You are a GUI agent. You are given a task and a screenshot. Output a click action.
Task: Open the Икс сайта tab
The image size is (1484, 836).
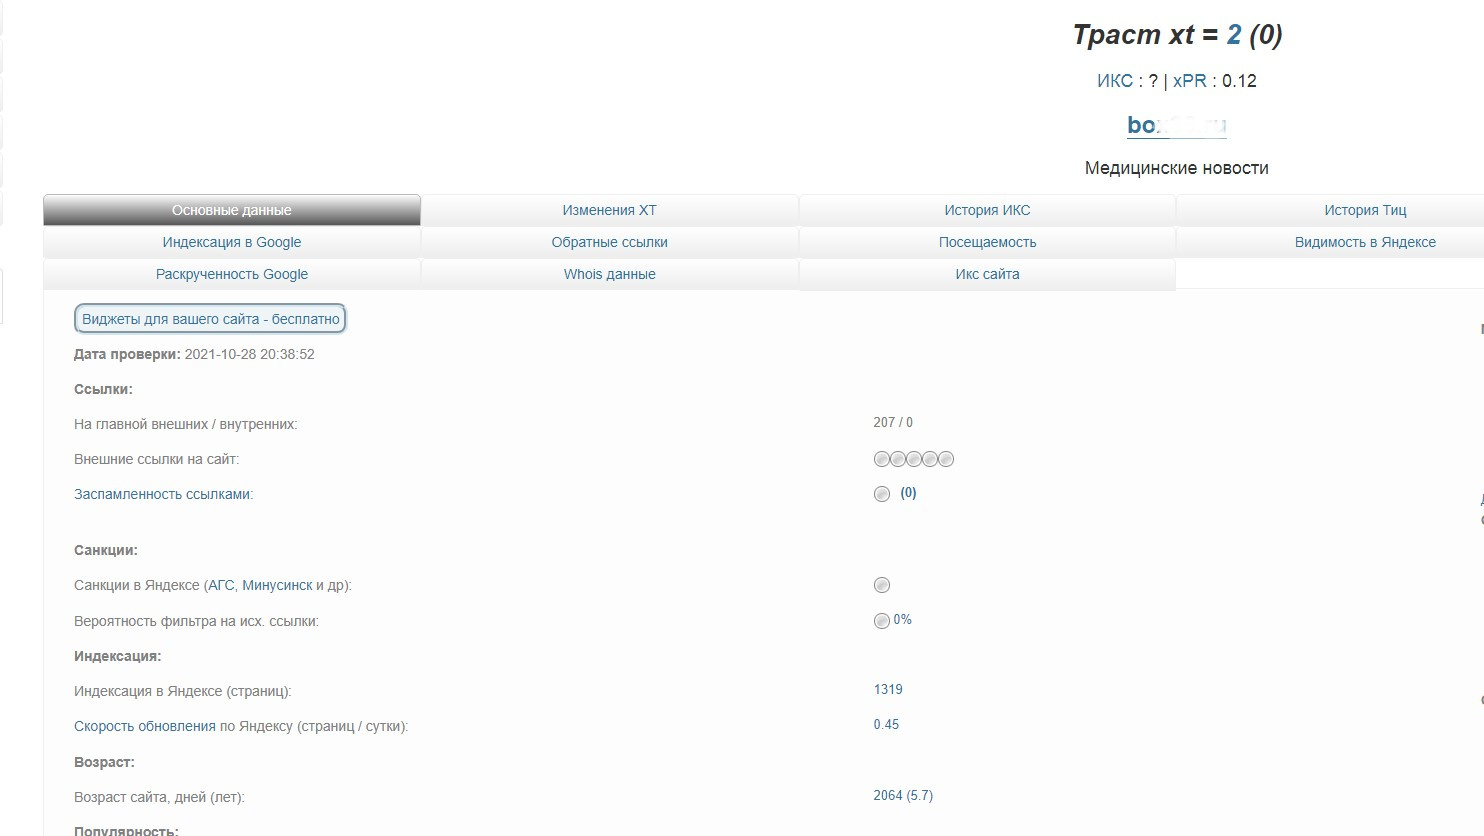pos(987,274)
